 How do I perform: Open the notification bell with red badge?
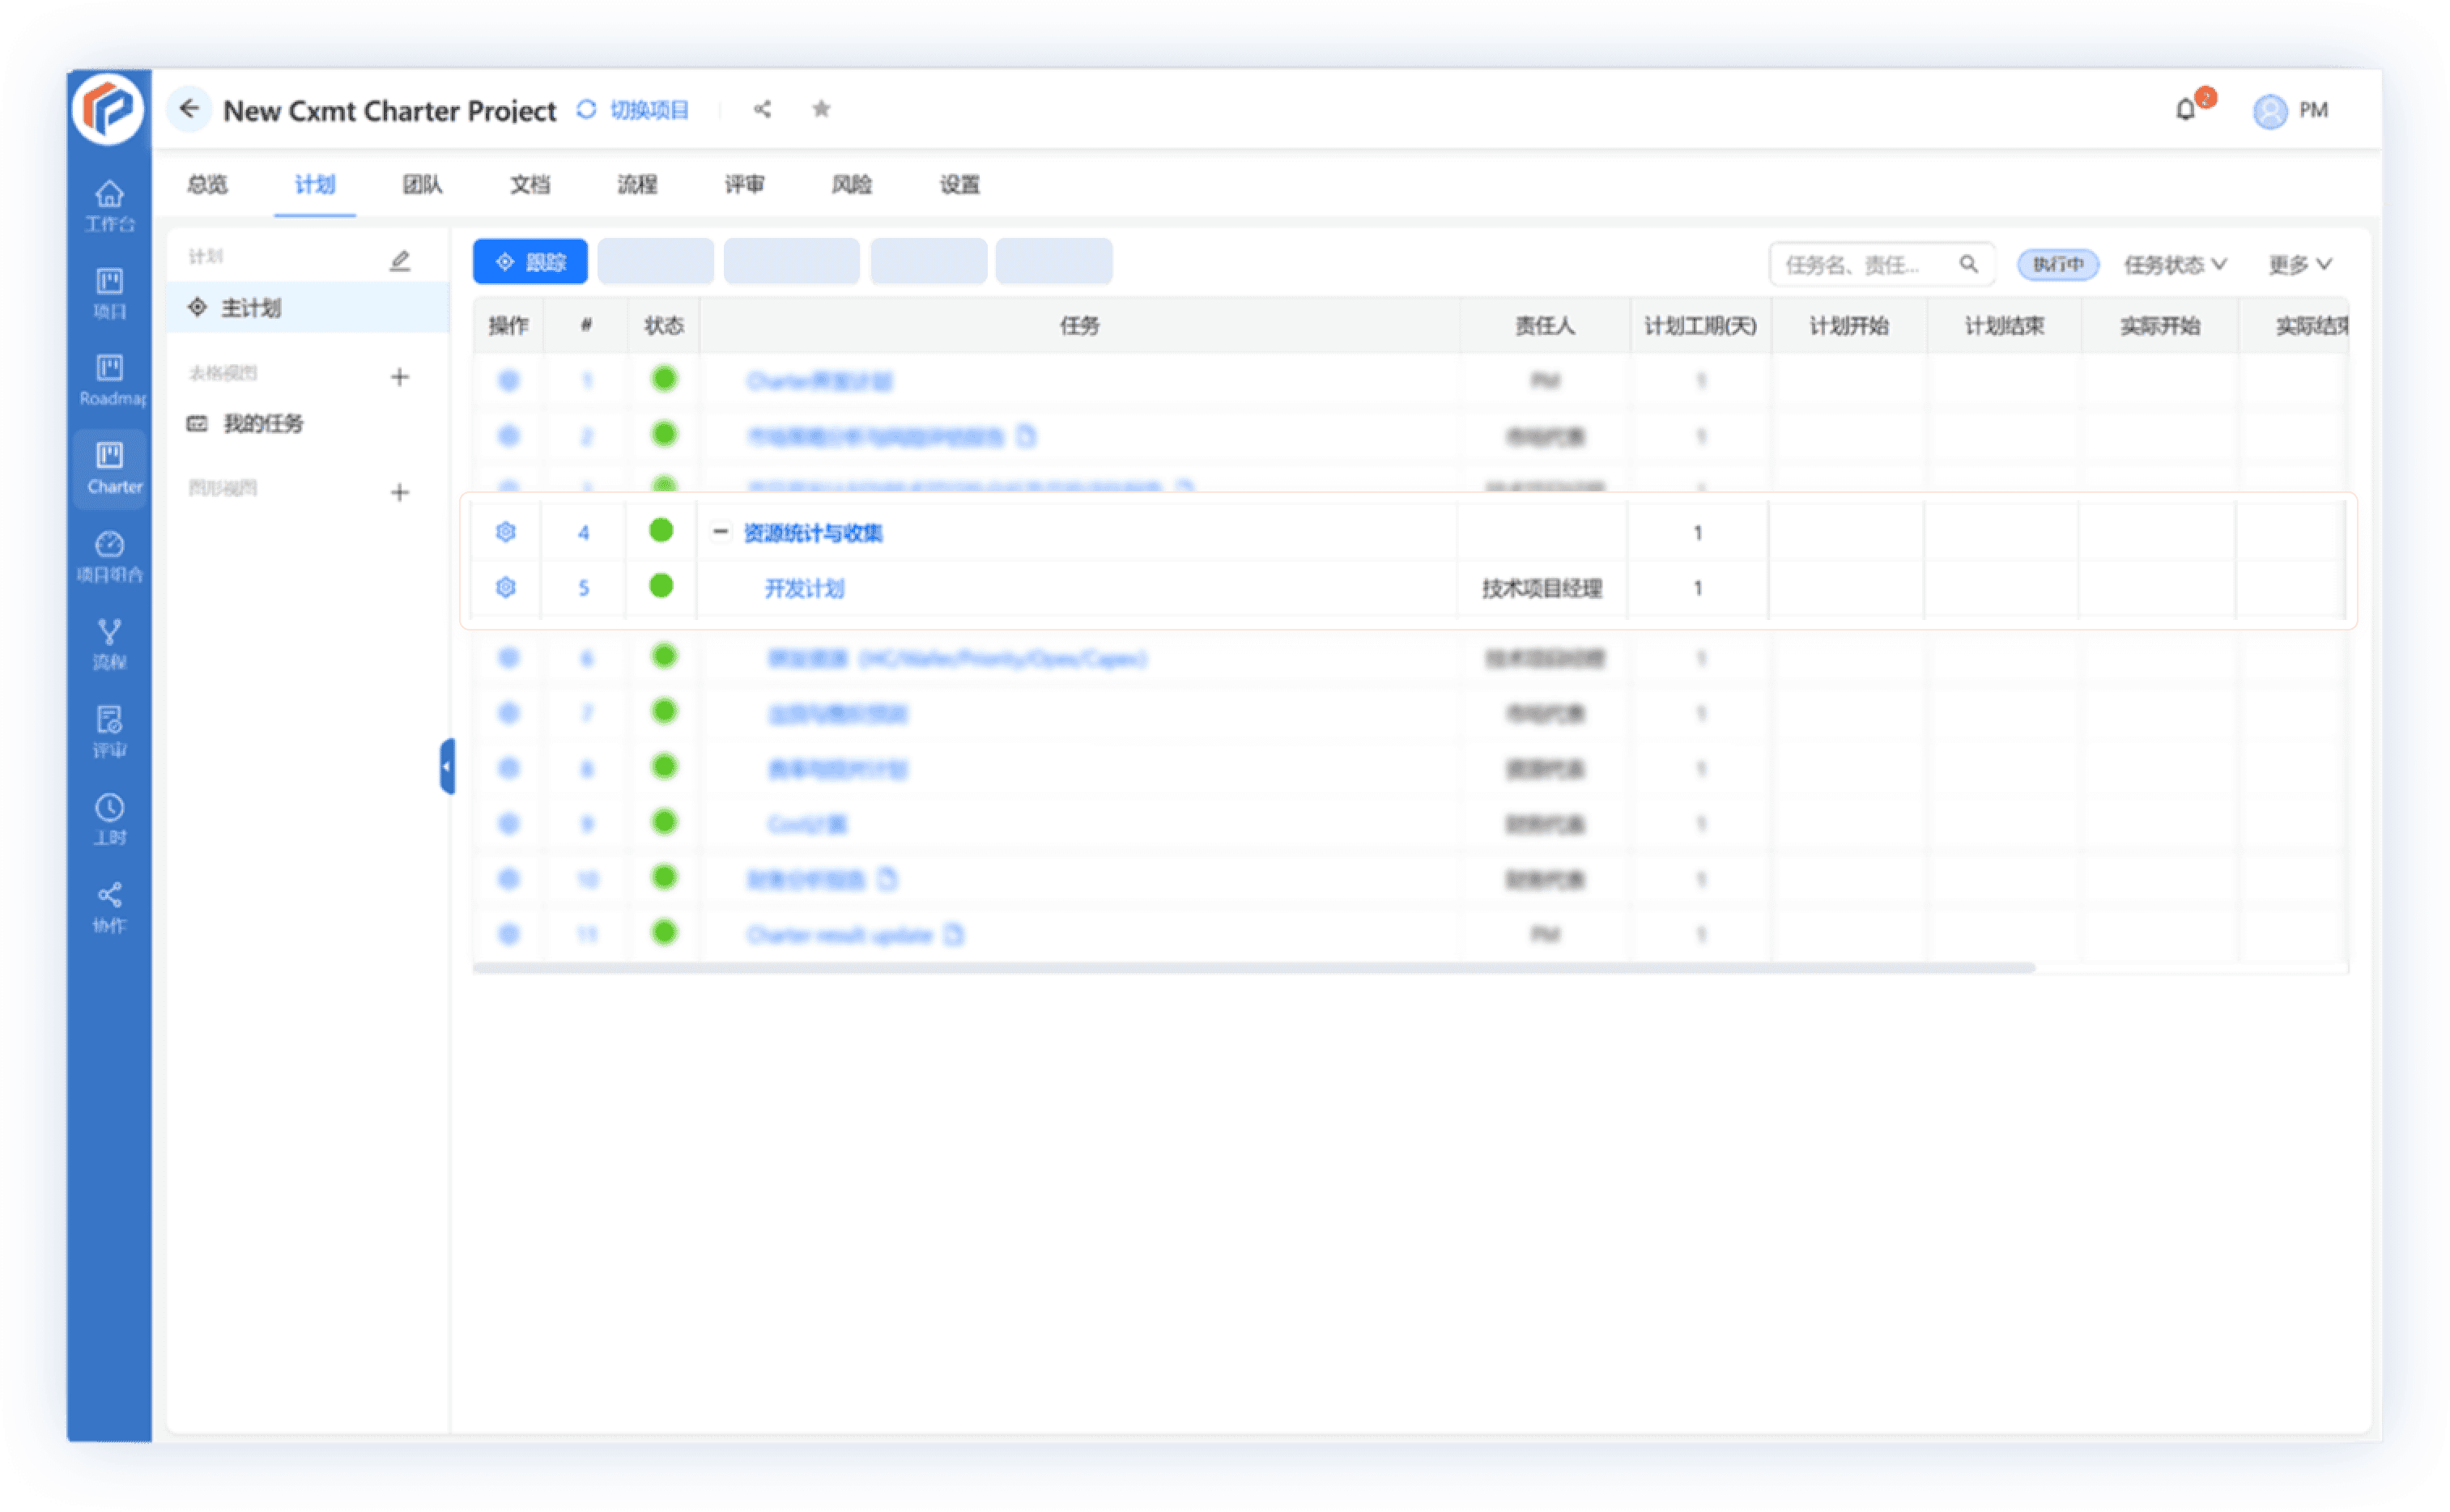click(2187, 108)
